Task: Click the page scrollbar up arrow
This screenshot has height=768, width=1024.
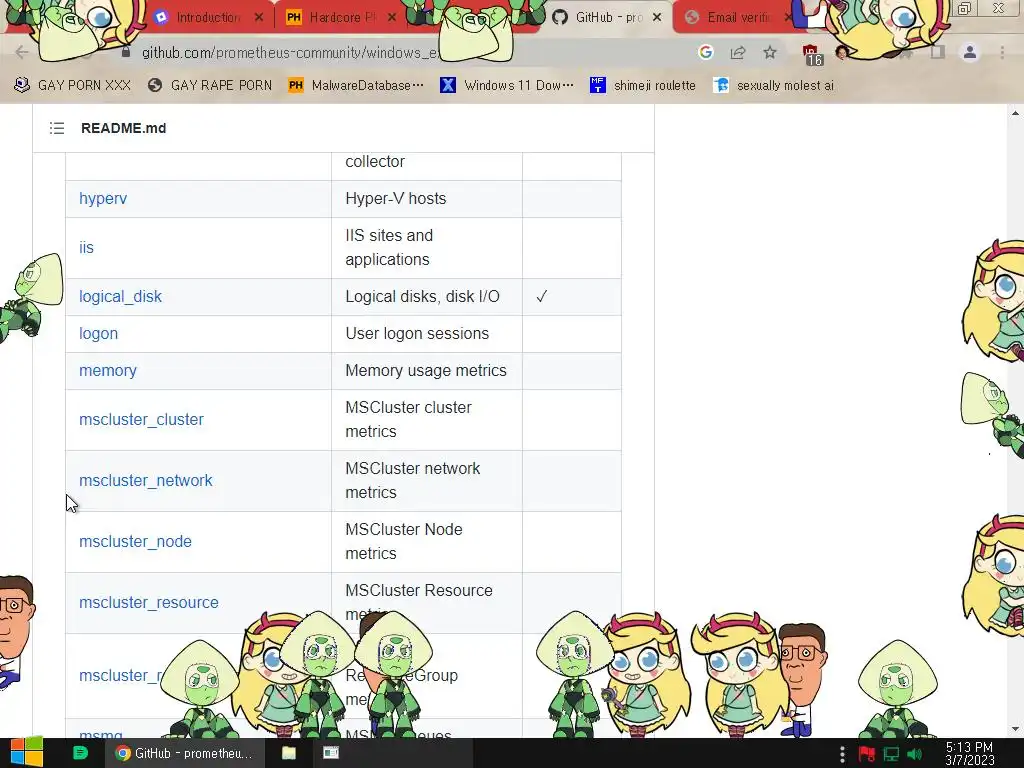Action: coord(1015,113)
